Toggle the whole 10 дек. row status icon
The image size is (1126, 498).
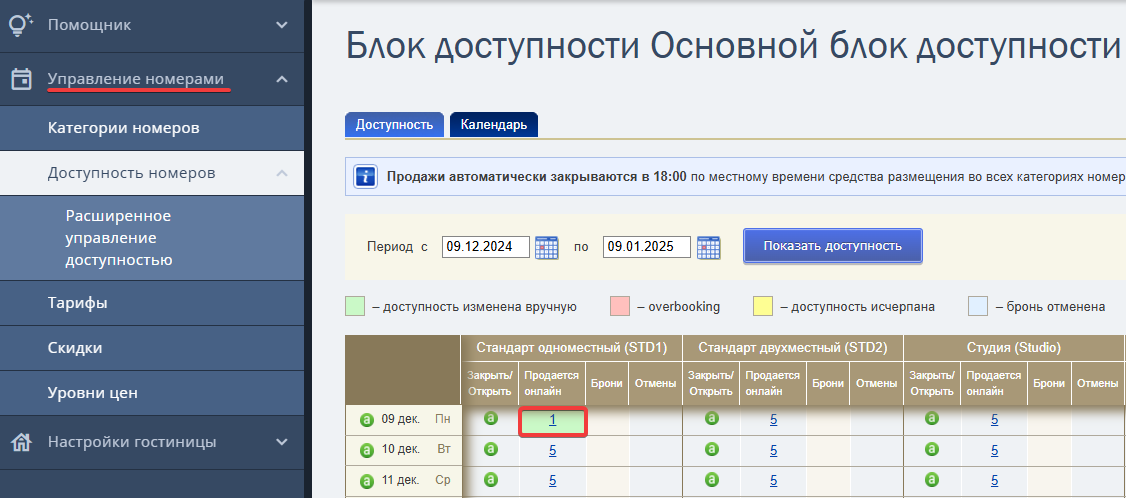point(367,451)
